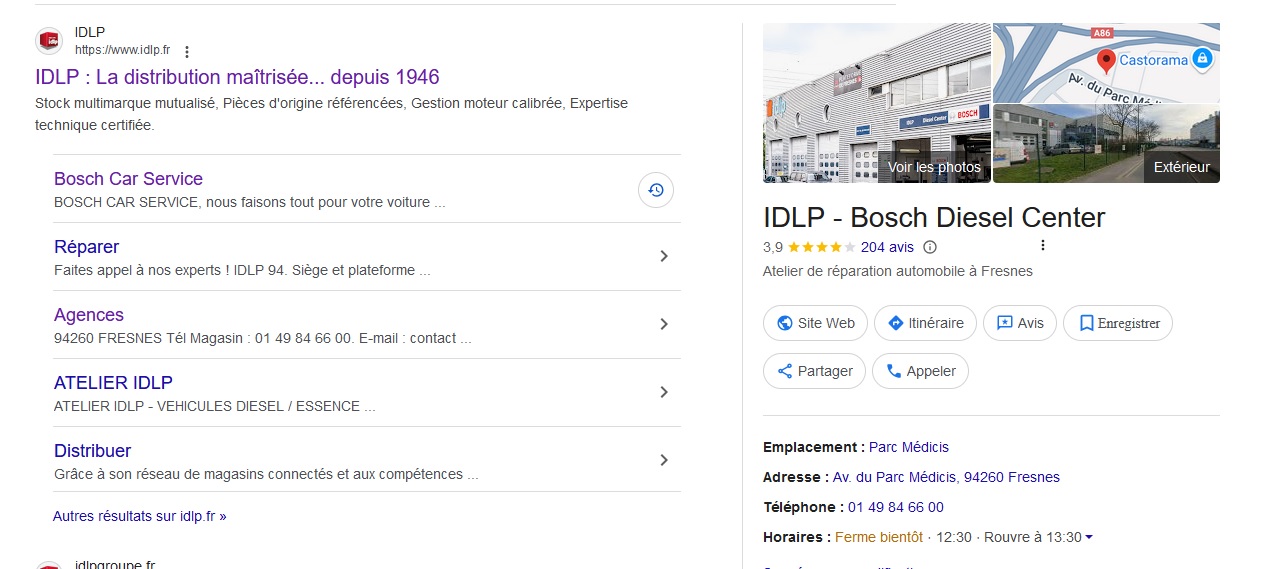Viewport: 1267px width, 569px height.
Task: Get directions with the Itinéraire button
Action: (925, 323)
